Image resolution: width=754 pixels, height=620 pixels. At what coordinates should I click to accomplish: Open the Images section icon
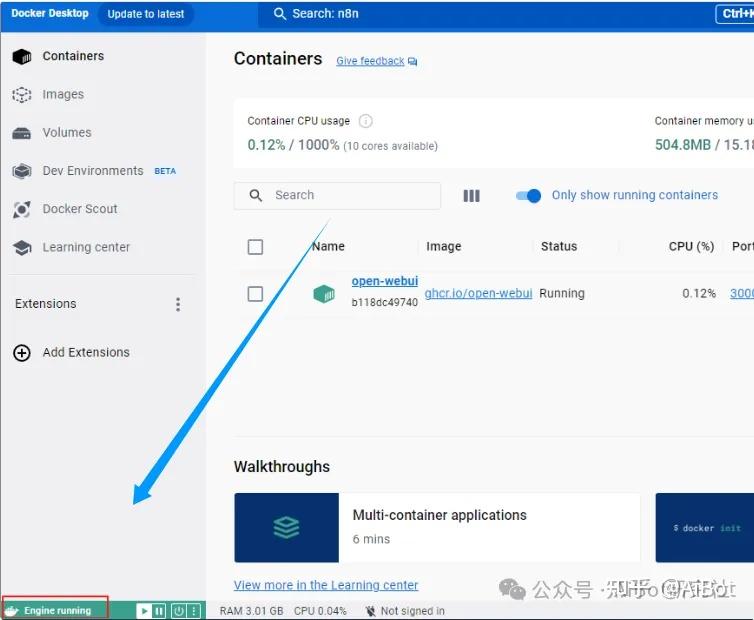click(22, 95)
